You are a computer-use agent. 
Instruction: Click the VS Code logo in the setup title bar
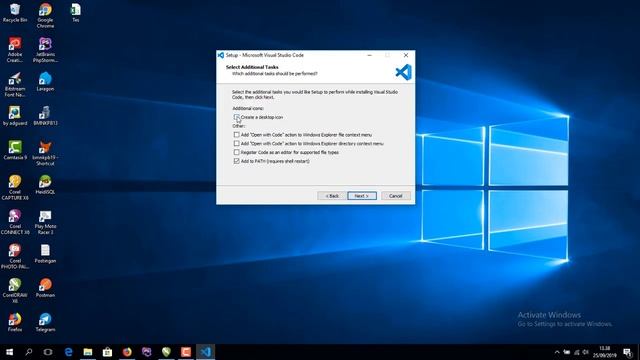[221, 55]
